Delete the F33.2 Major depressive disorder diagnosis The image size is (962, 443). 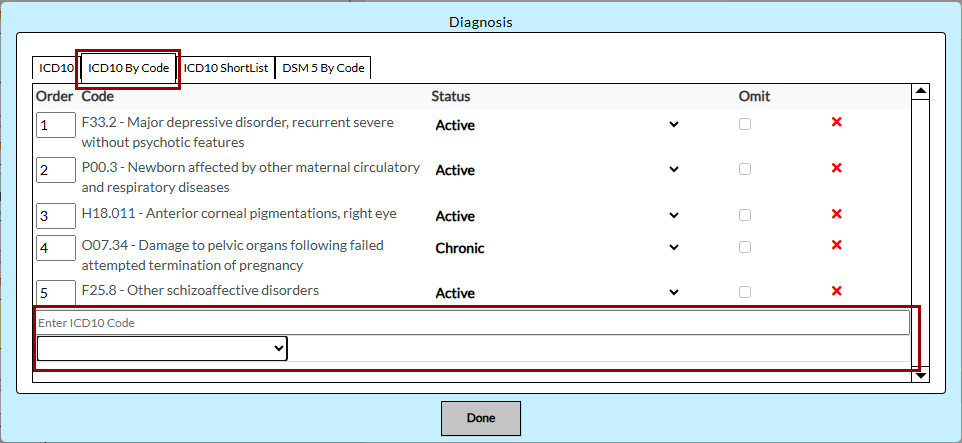837,122
